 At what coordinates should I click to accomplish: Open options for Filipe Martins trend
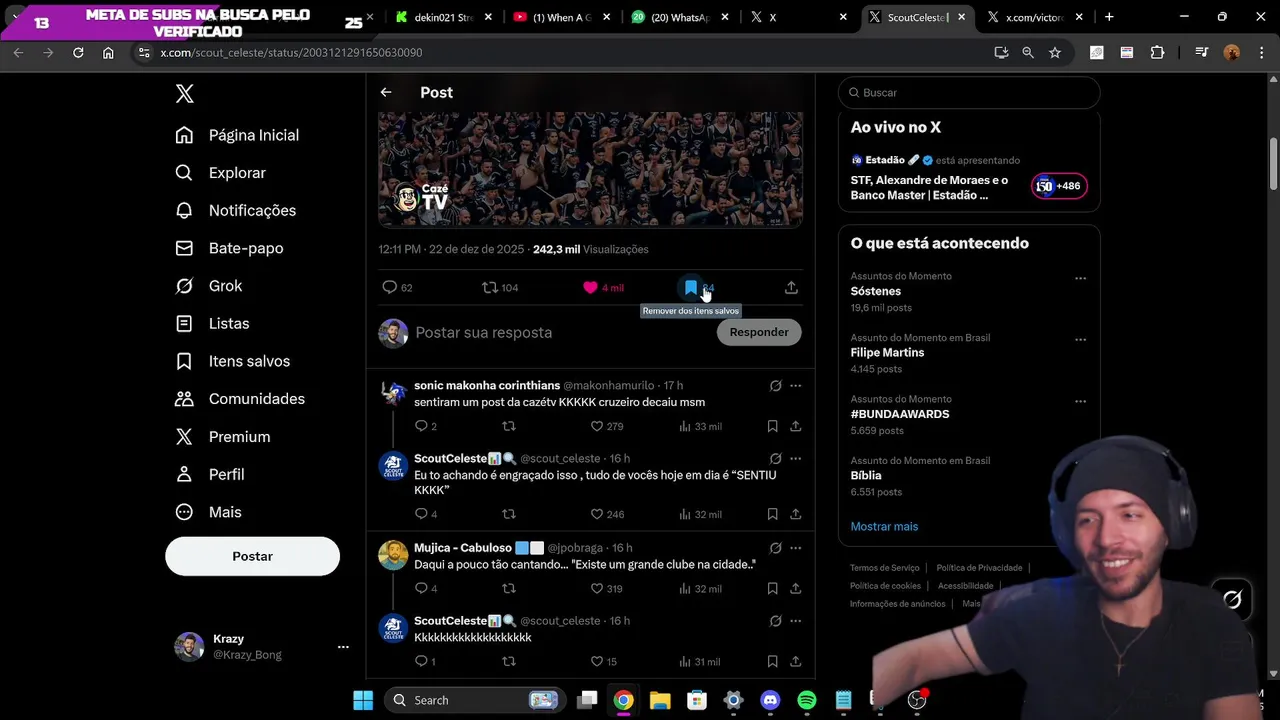pos(1080,340)
